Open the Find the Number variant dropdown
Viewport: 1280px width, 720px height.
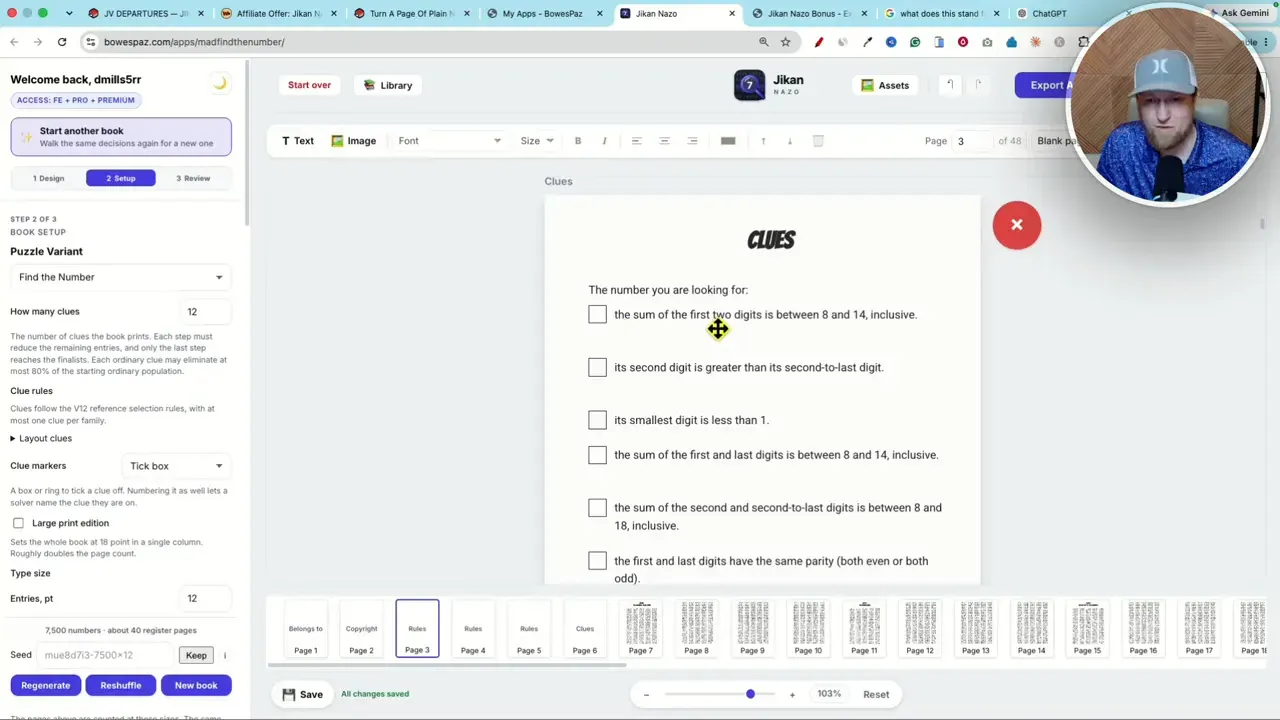120,277
